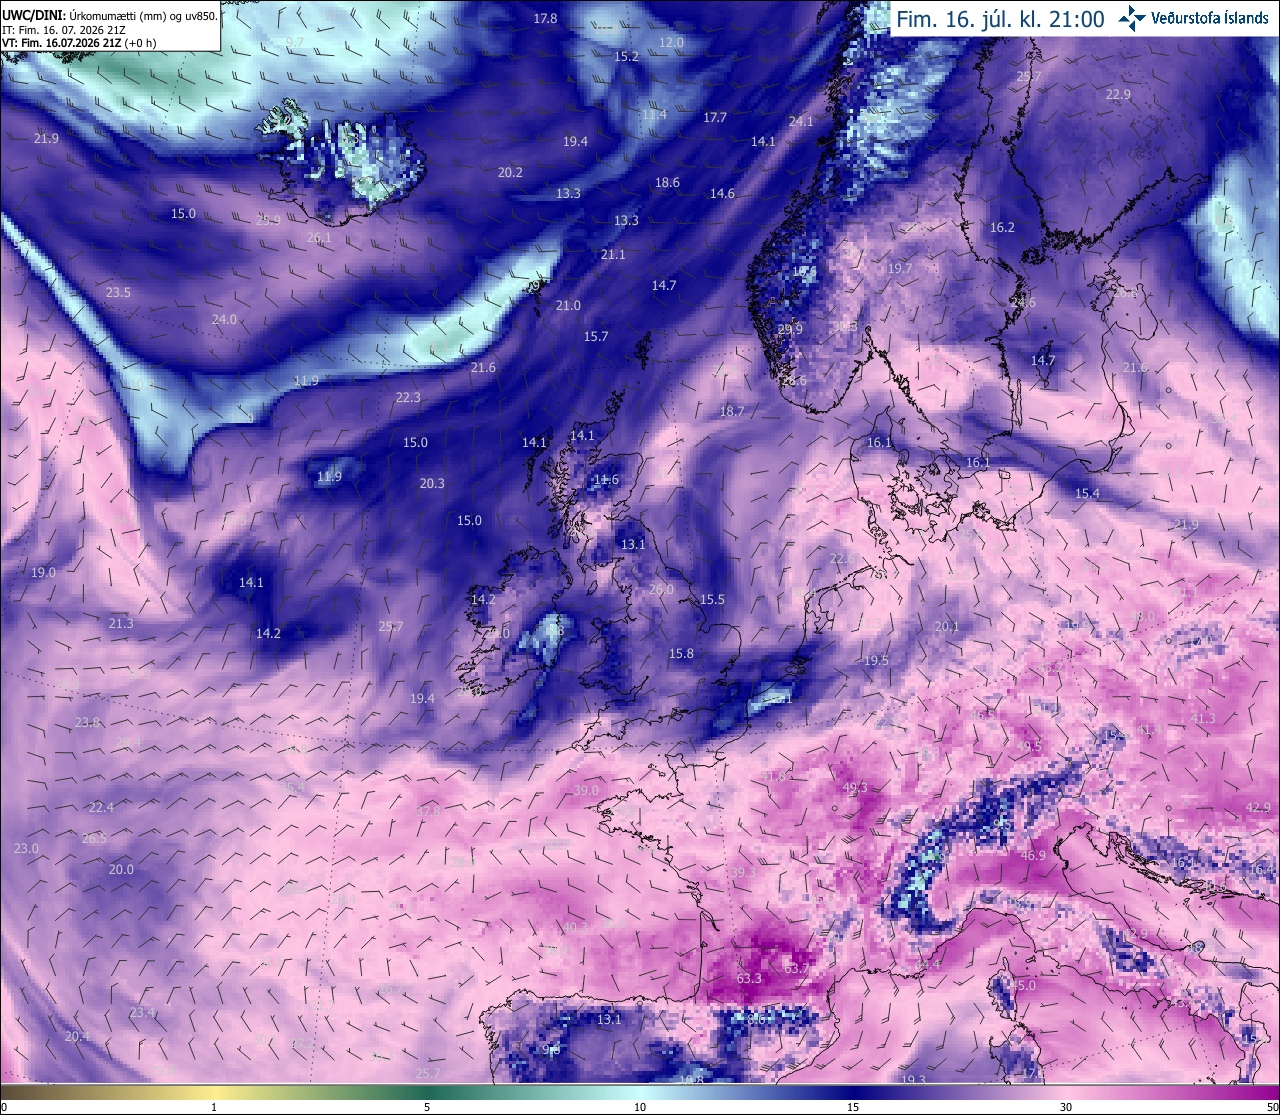Image resolution: width=1280 pixels, height=1115 pixels.
Task: Click the 17.8 value at the top of the map
Action: (545, 18)
